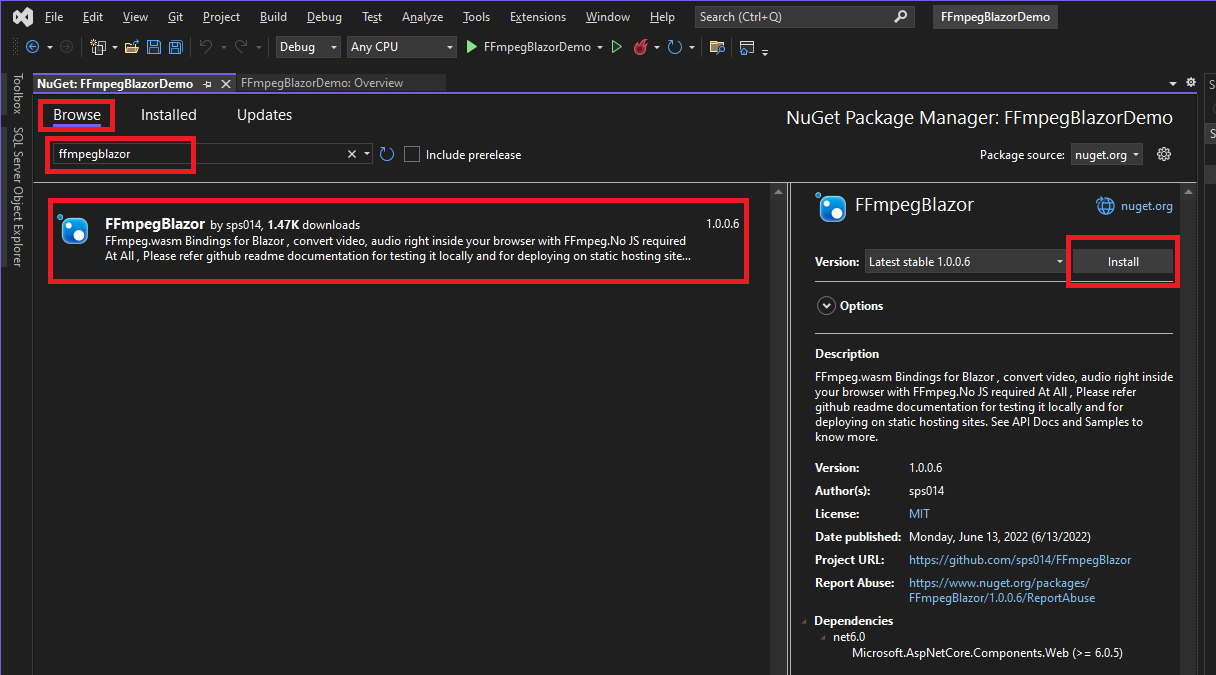Switch to FFmpegBlazorDemo: Overview tab

(322, 83)
